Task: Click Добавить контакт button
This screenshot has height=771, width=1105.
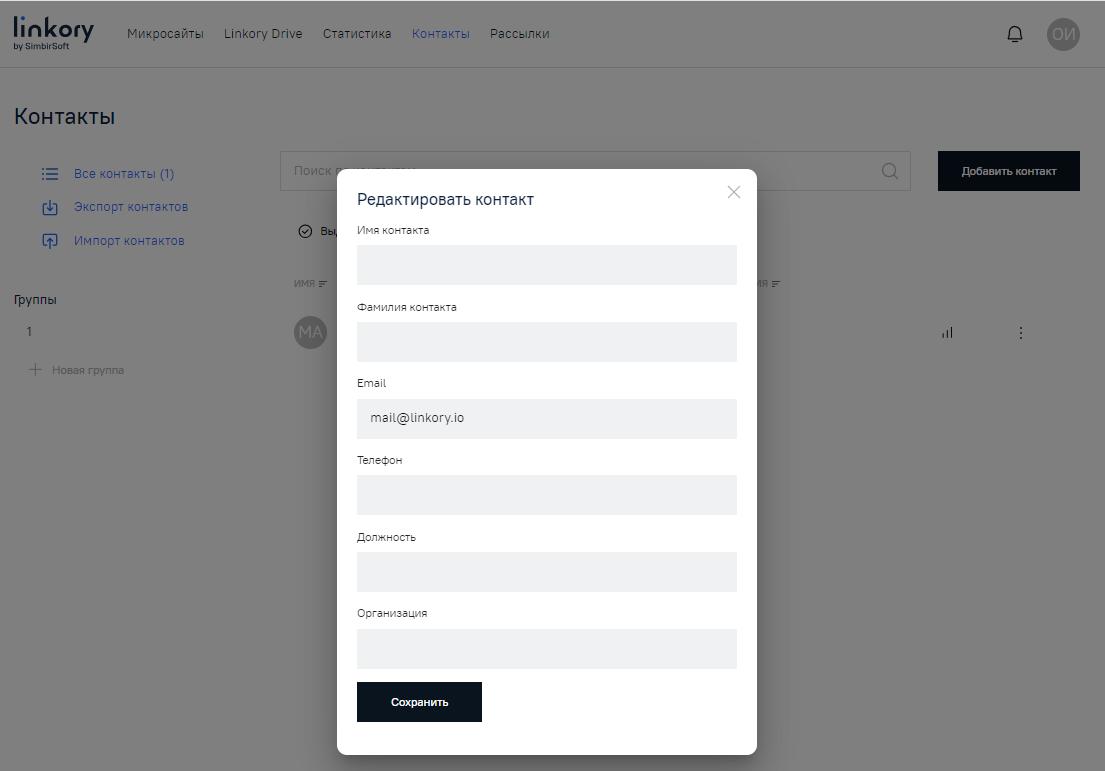Action: 1008,171
